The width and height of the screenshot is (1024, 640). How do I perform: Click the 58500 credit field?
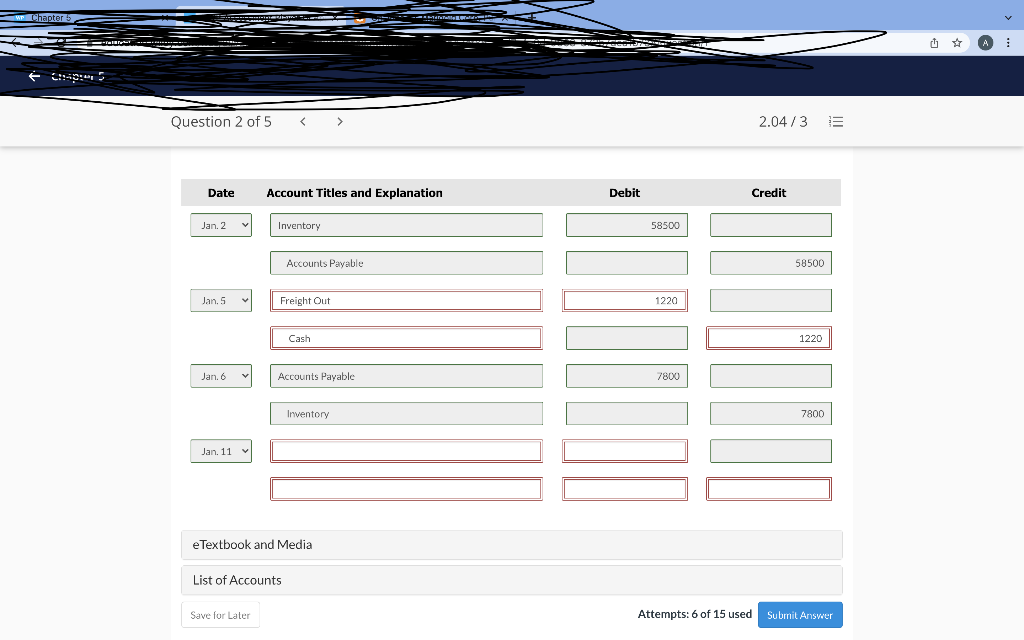click(771, 263)
